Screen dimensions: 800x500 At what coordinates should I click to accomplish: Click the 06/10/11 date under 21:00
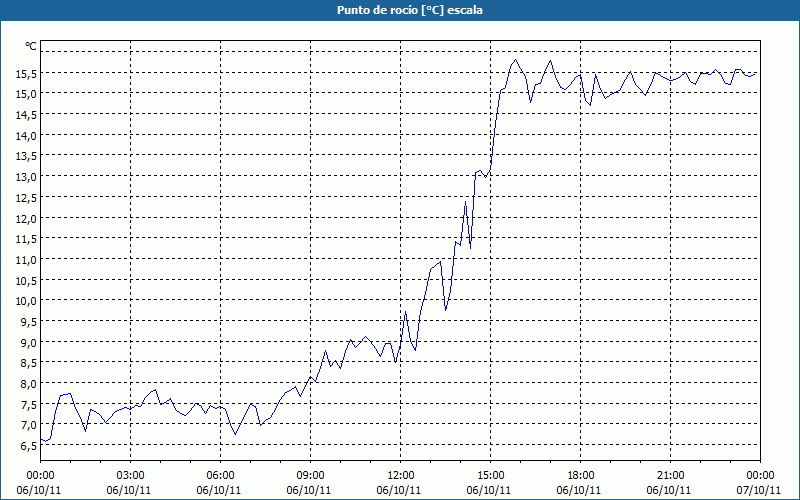click(x=669, y=490)
